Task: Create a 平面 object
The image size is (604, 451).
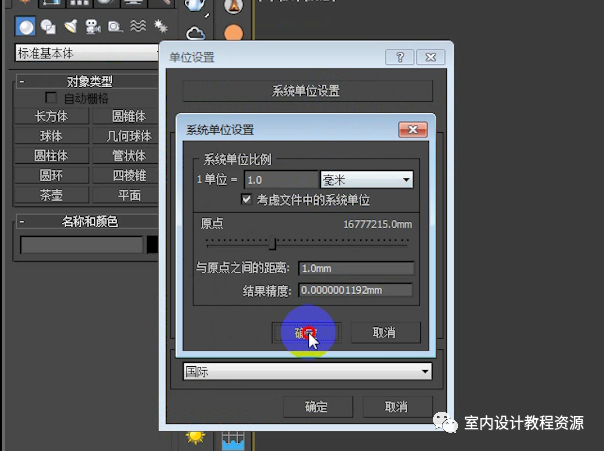Action: [126, 195]
